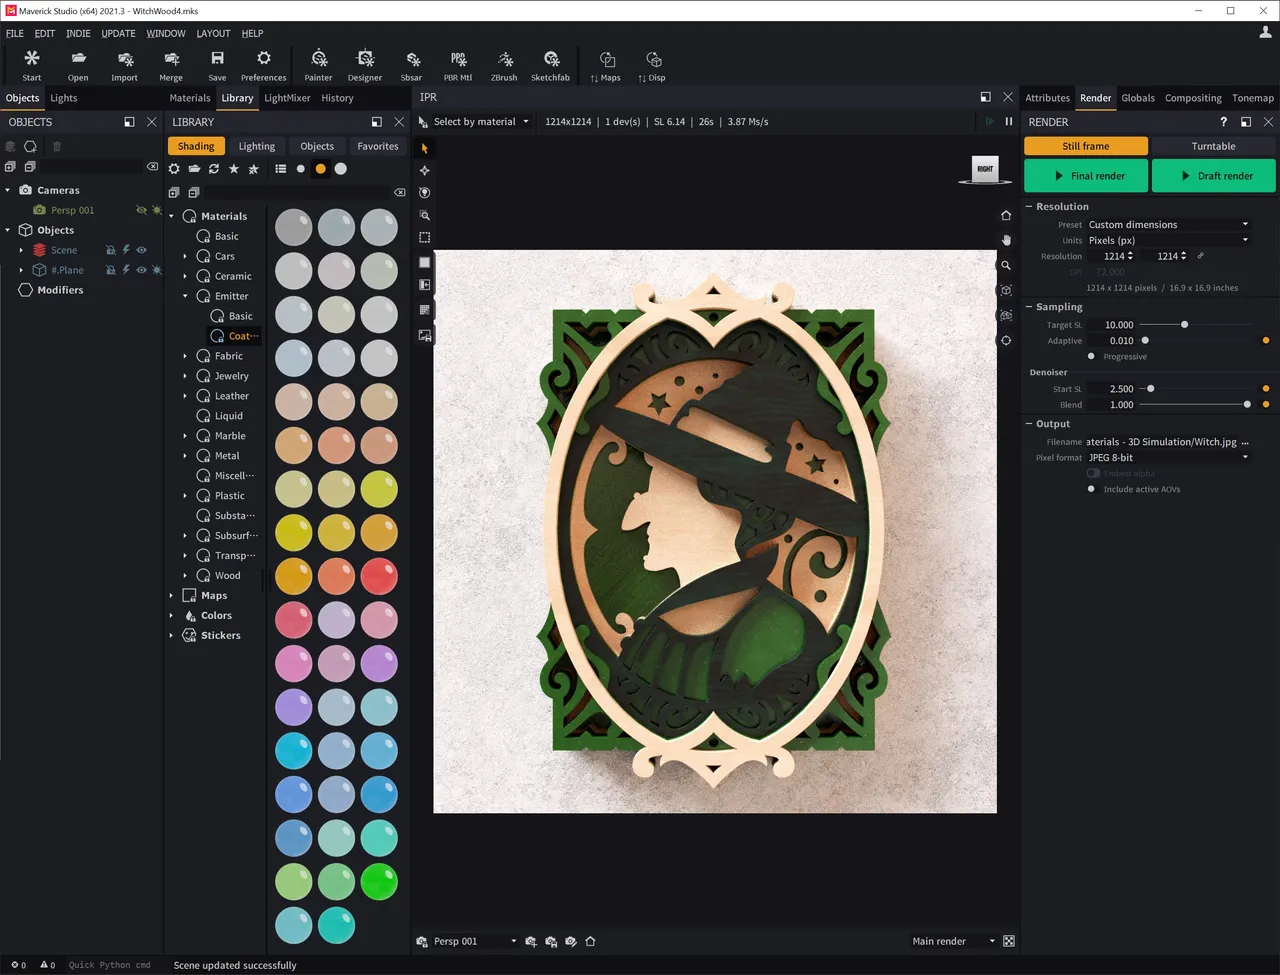Open the UPDATE menu
This screenshot has width=1280, height=975.
tap(118, 33)
